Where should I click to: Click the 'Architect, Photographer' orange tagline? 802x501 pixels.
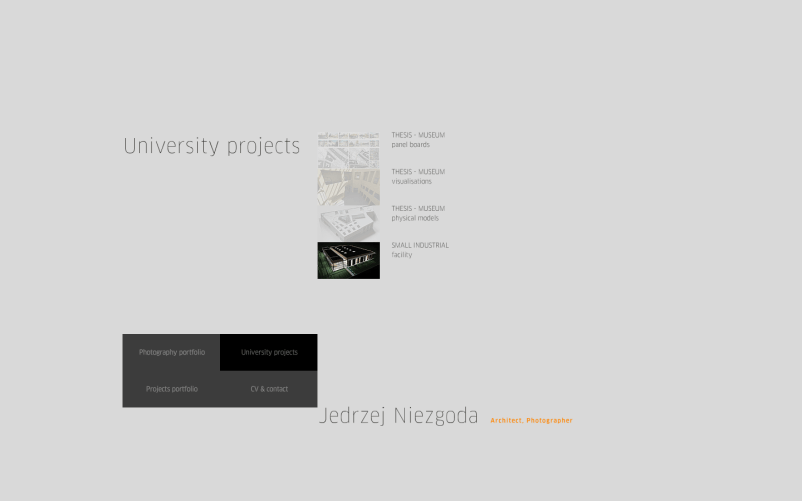point(531,420)
